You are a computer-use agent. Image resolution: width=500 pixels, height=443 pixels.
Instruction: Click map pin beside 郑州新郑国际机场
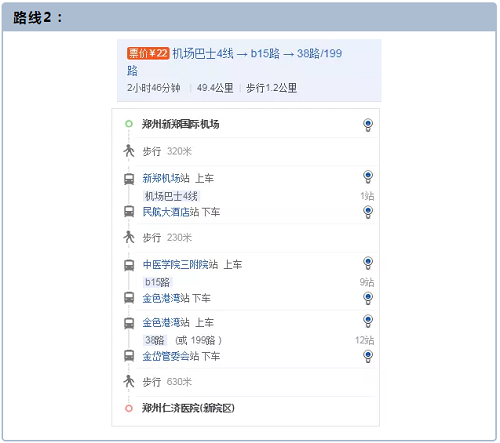tap(368, 125)
